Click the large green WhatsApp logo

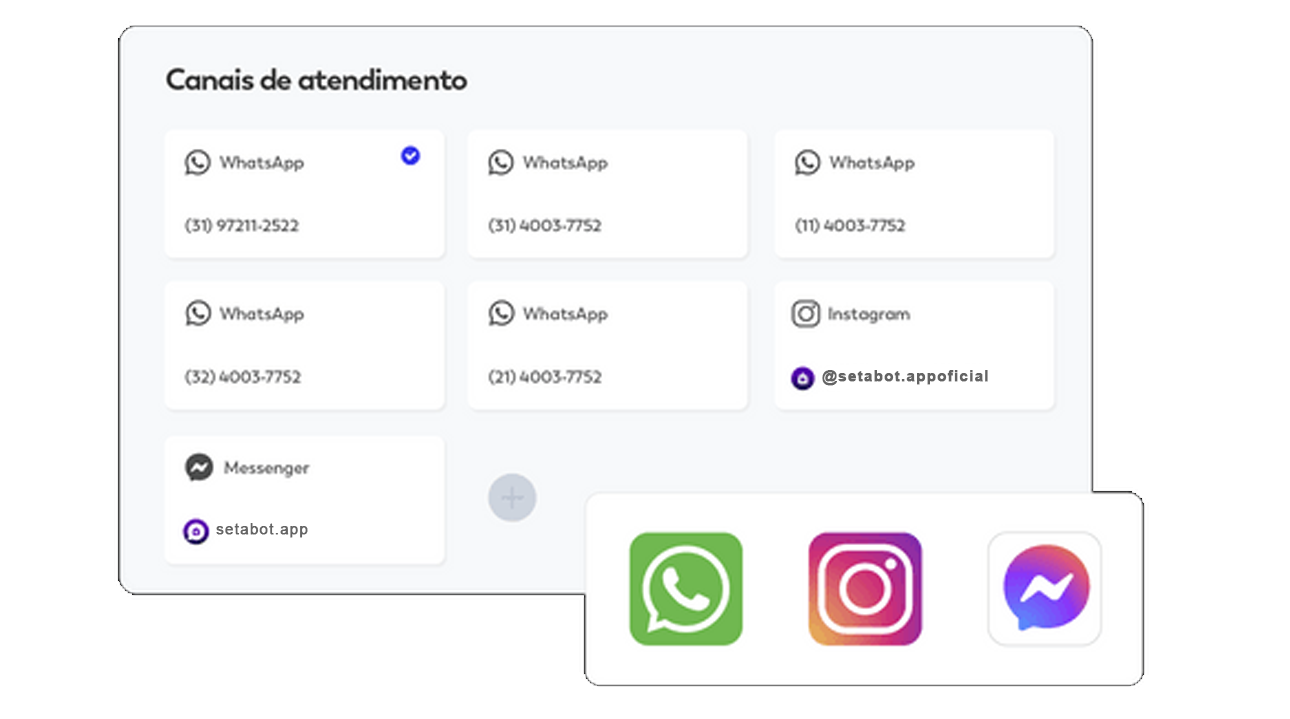[686, 589]
